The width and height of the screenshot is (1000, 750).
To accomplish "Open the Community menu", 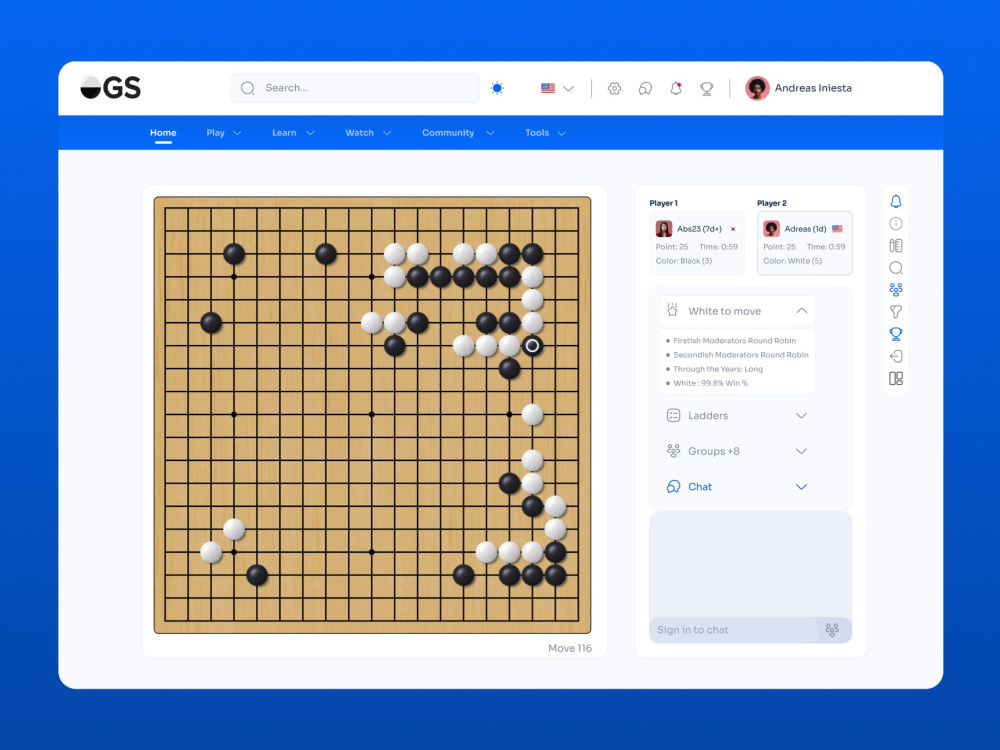I will pyautogui.click(x=456, y=132).
